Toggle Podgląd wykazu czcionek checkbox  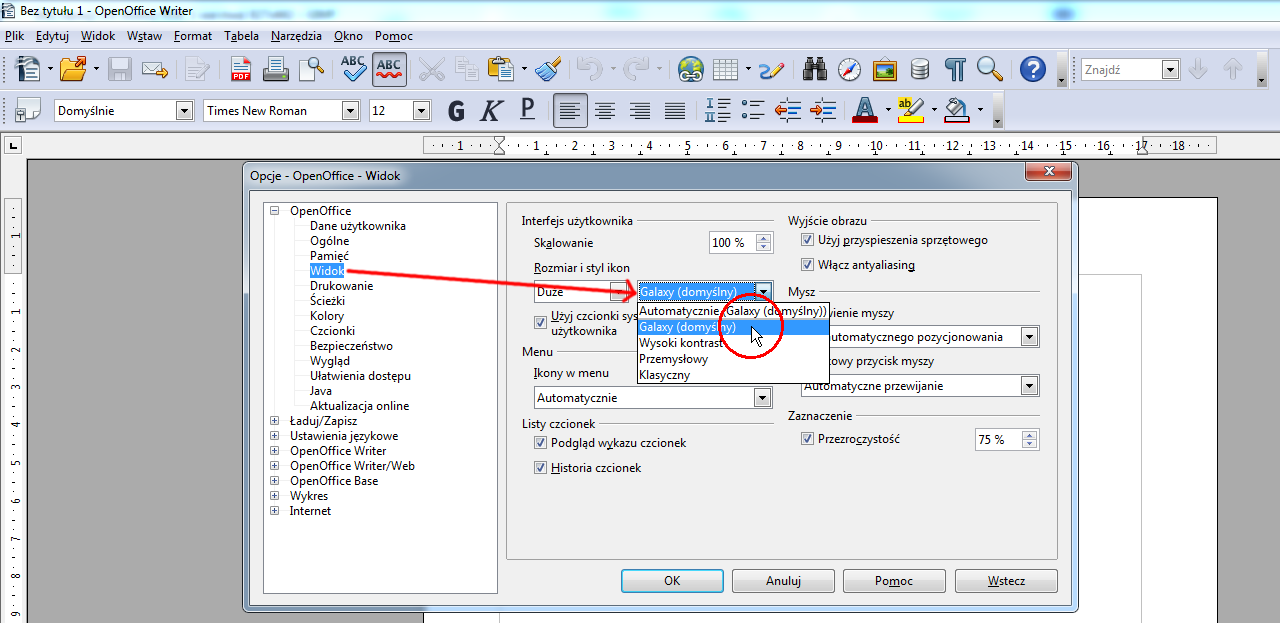tap(541, 443)
